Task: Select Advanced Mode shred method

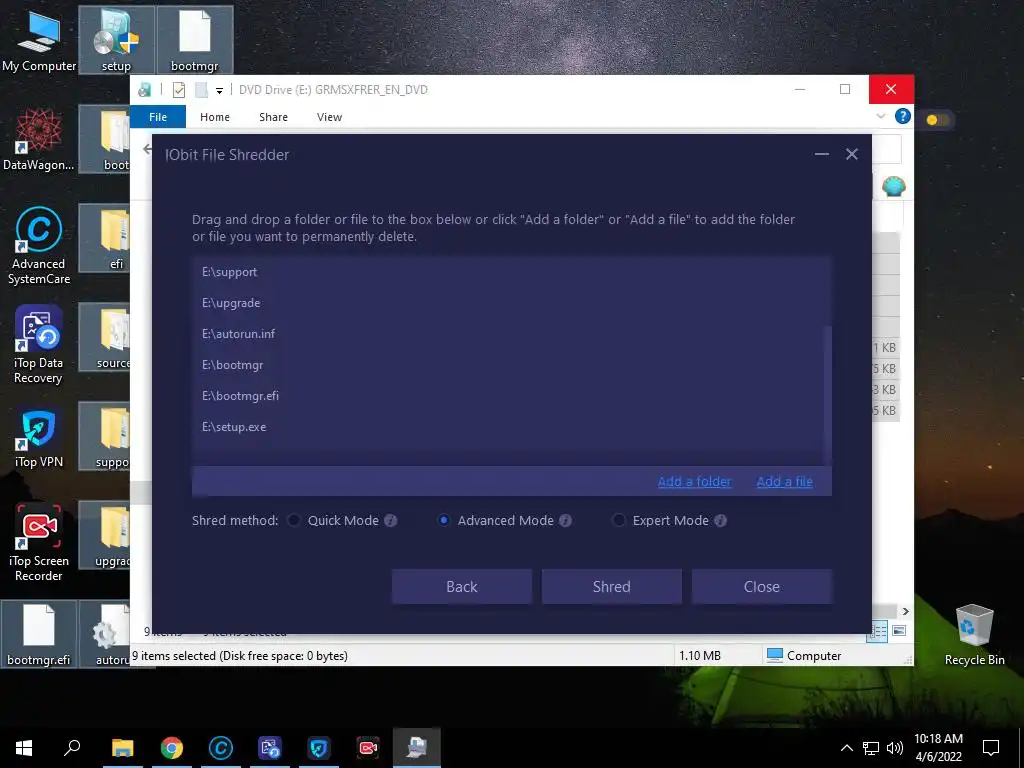Action: click(x=443, y=520)
